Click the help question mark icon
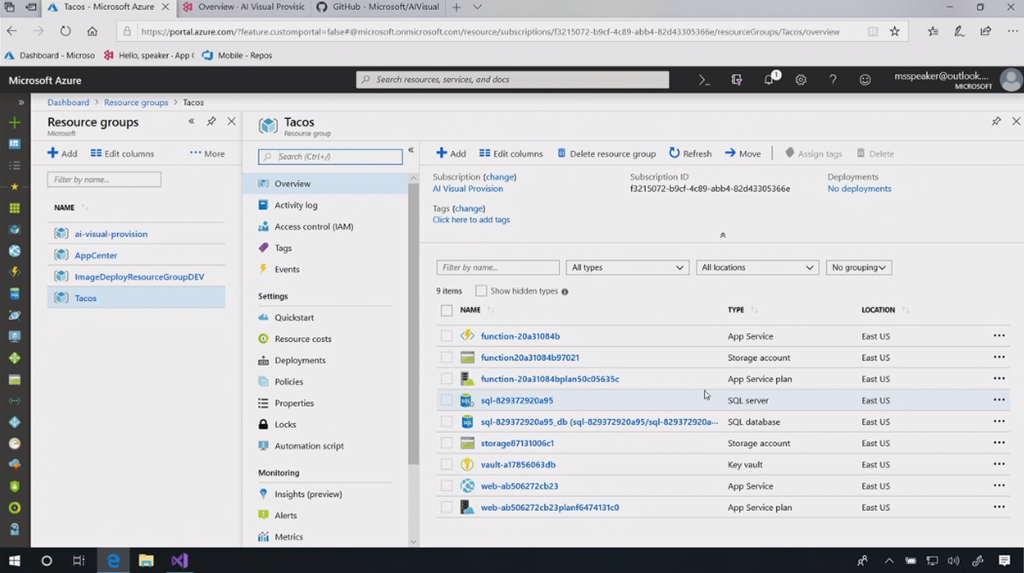The height and width of the screenshot is (573, 1024). pos(833,80)
